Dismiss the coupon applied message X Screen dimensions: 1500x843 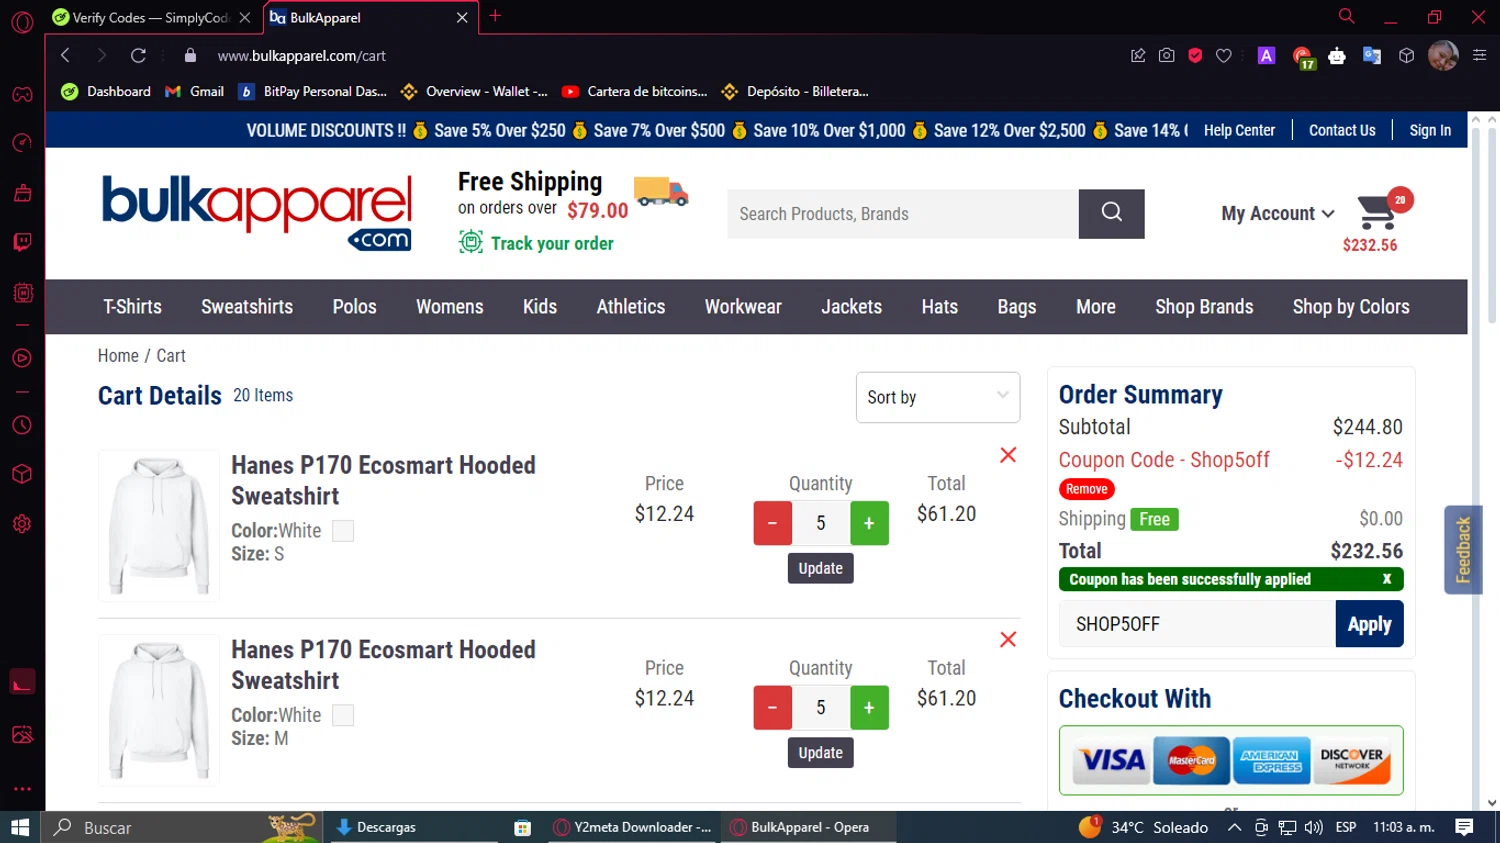point(1387,579)
